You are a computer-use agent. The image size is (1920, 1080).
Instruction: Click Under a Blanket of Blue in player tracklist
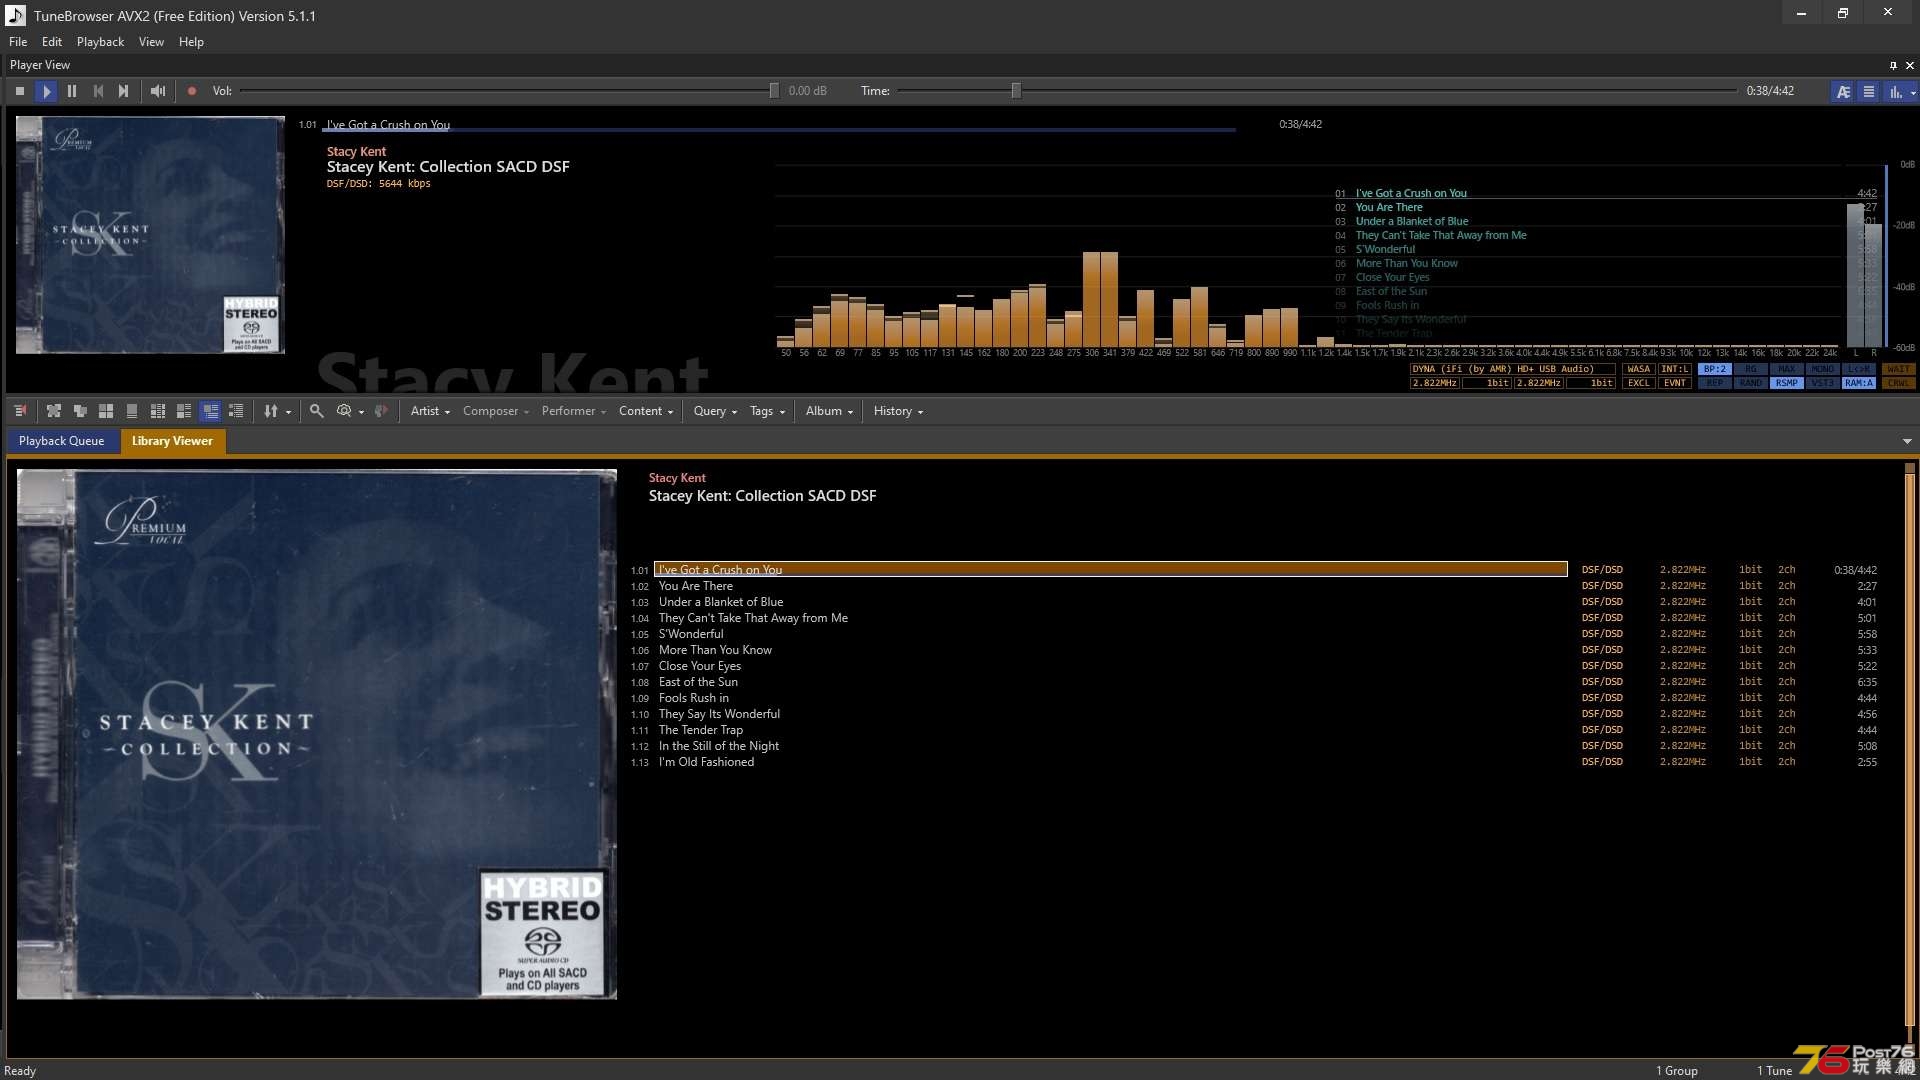[x=1411, y=221]
